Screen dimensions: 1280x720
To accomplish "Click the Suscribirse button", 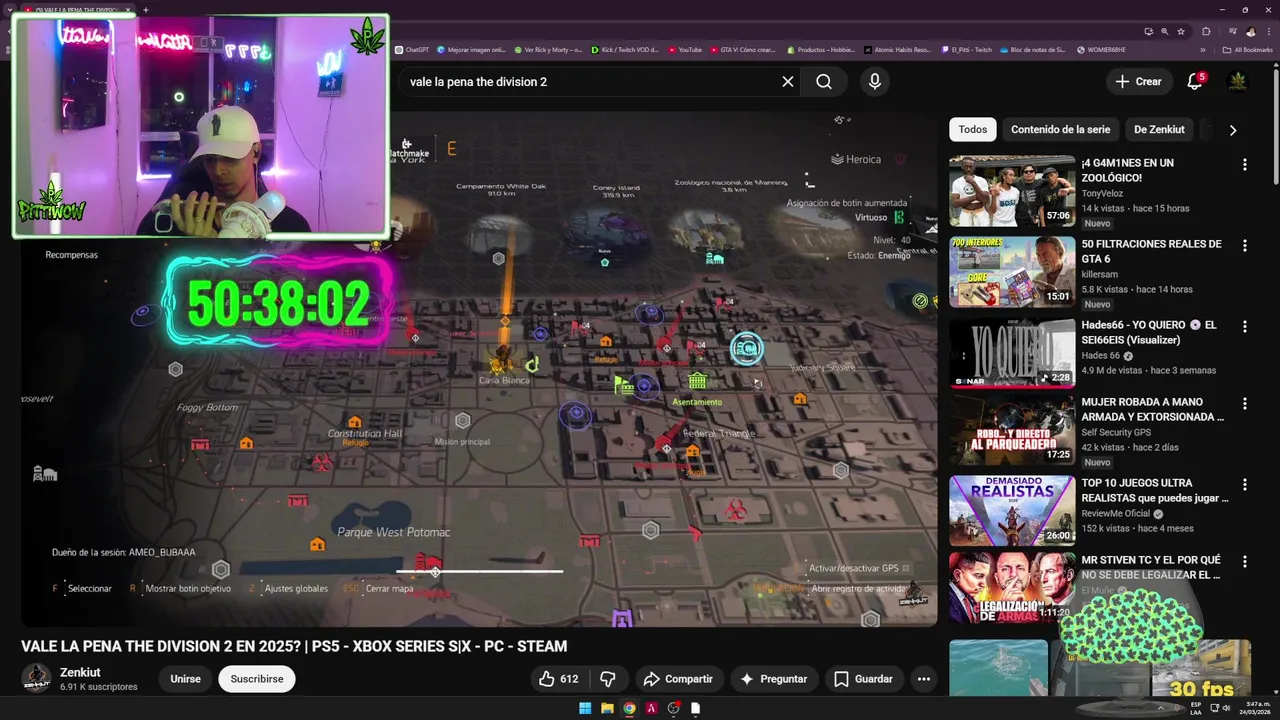I will point(257,679).
